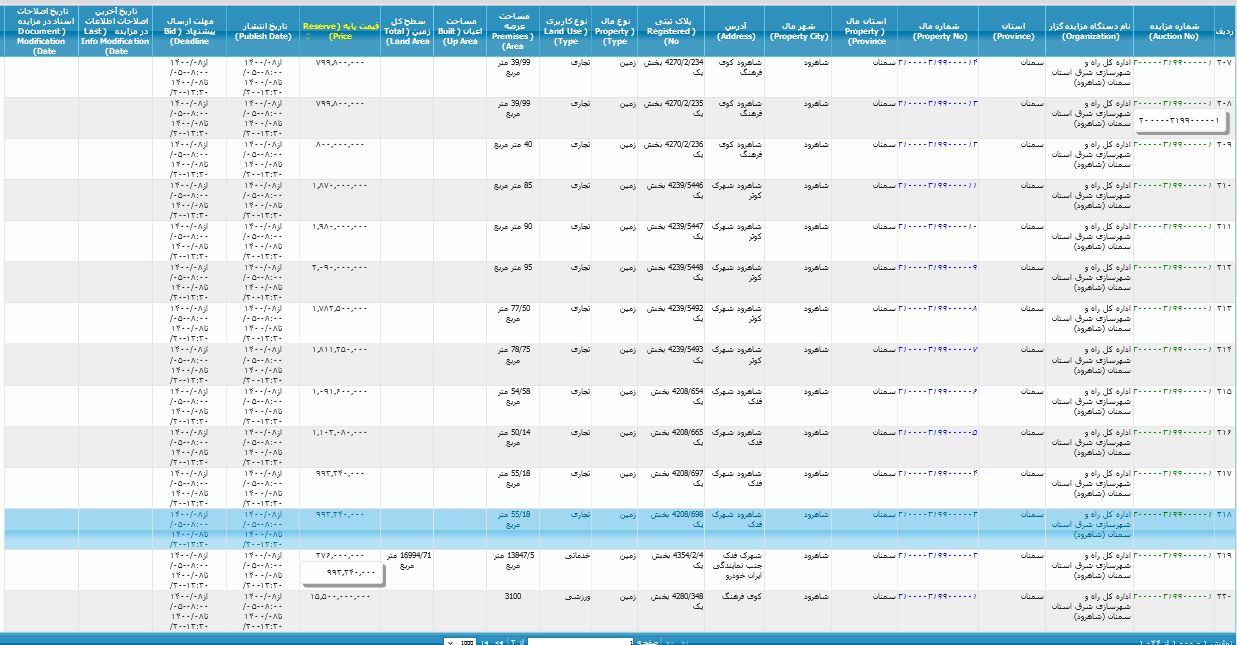Screen dimensions: 1237x645
Task: Go to the next page using pager arrow
Action: coord(499,642)
